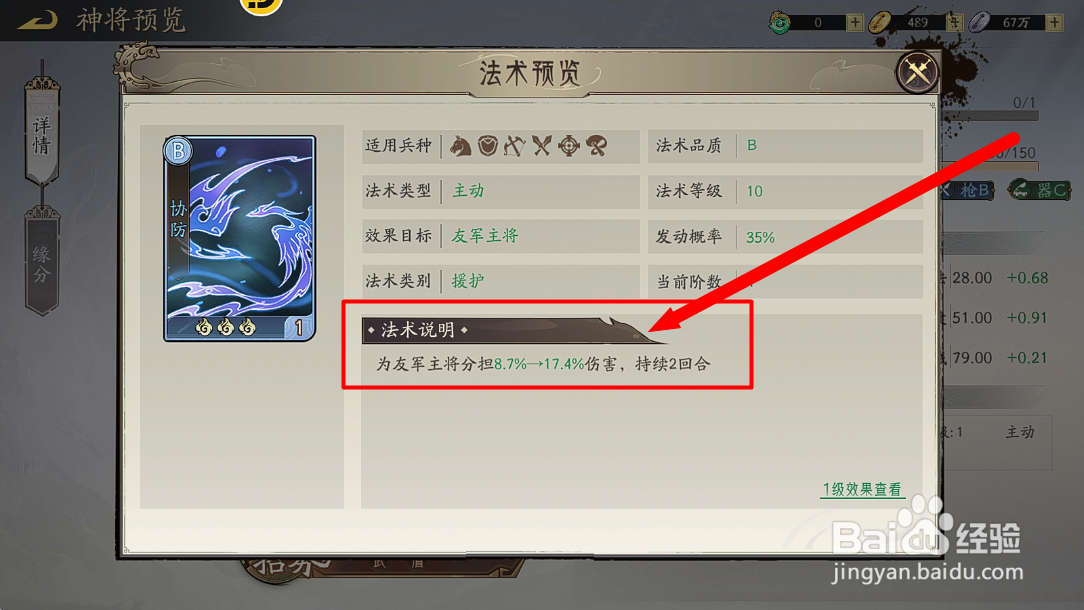Add gold coins with plus next to 489
This screenshot has height=610, width=1084.
(x=955, y=22)
